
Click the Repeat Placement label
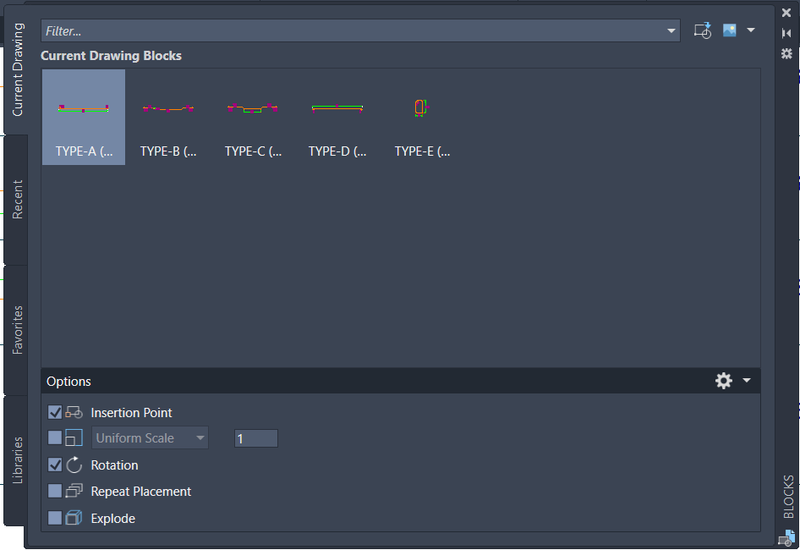pyautogui.click(x=141, y=492)
